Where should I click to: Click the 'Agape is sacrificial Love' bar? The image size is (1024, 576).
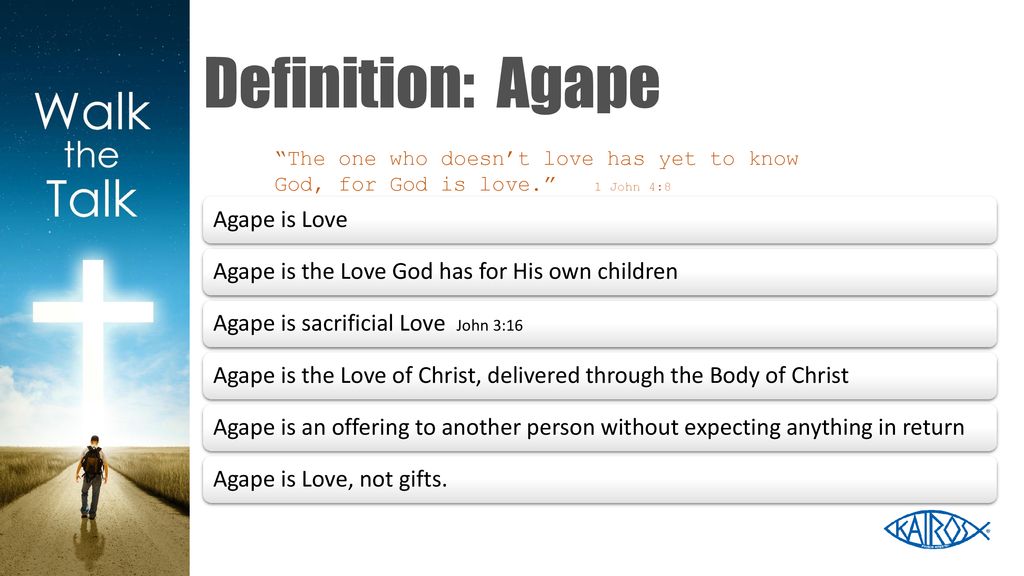pyautogui.click(x=600, y=324)
